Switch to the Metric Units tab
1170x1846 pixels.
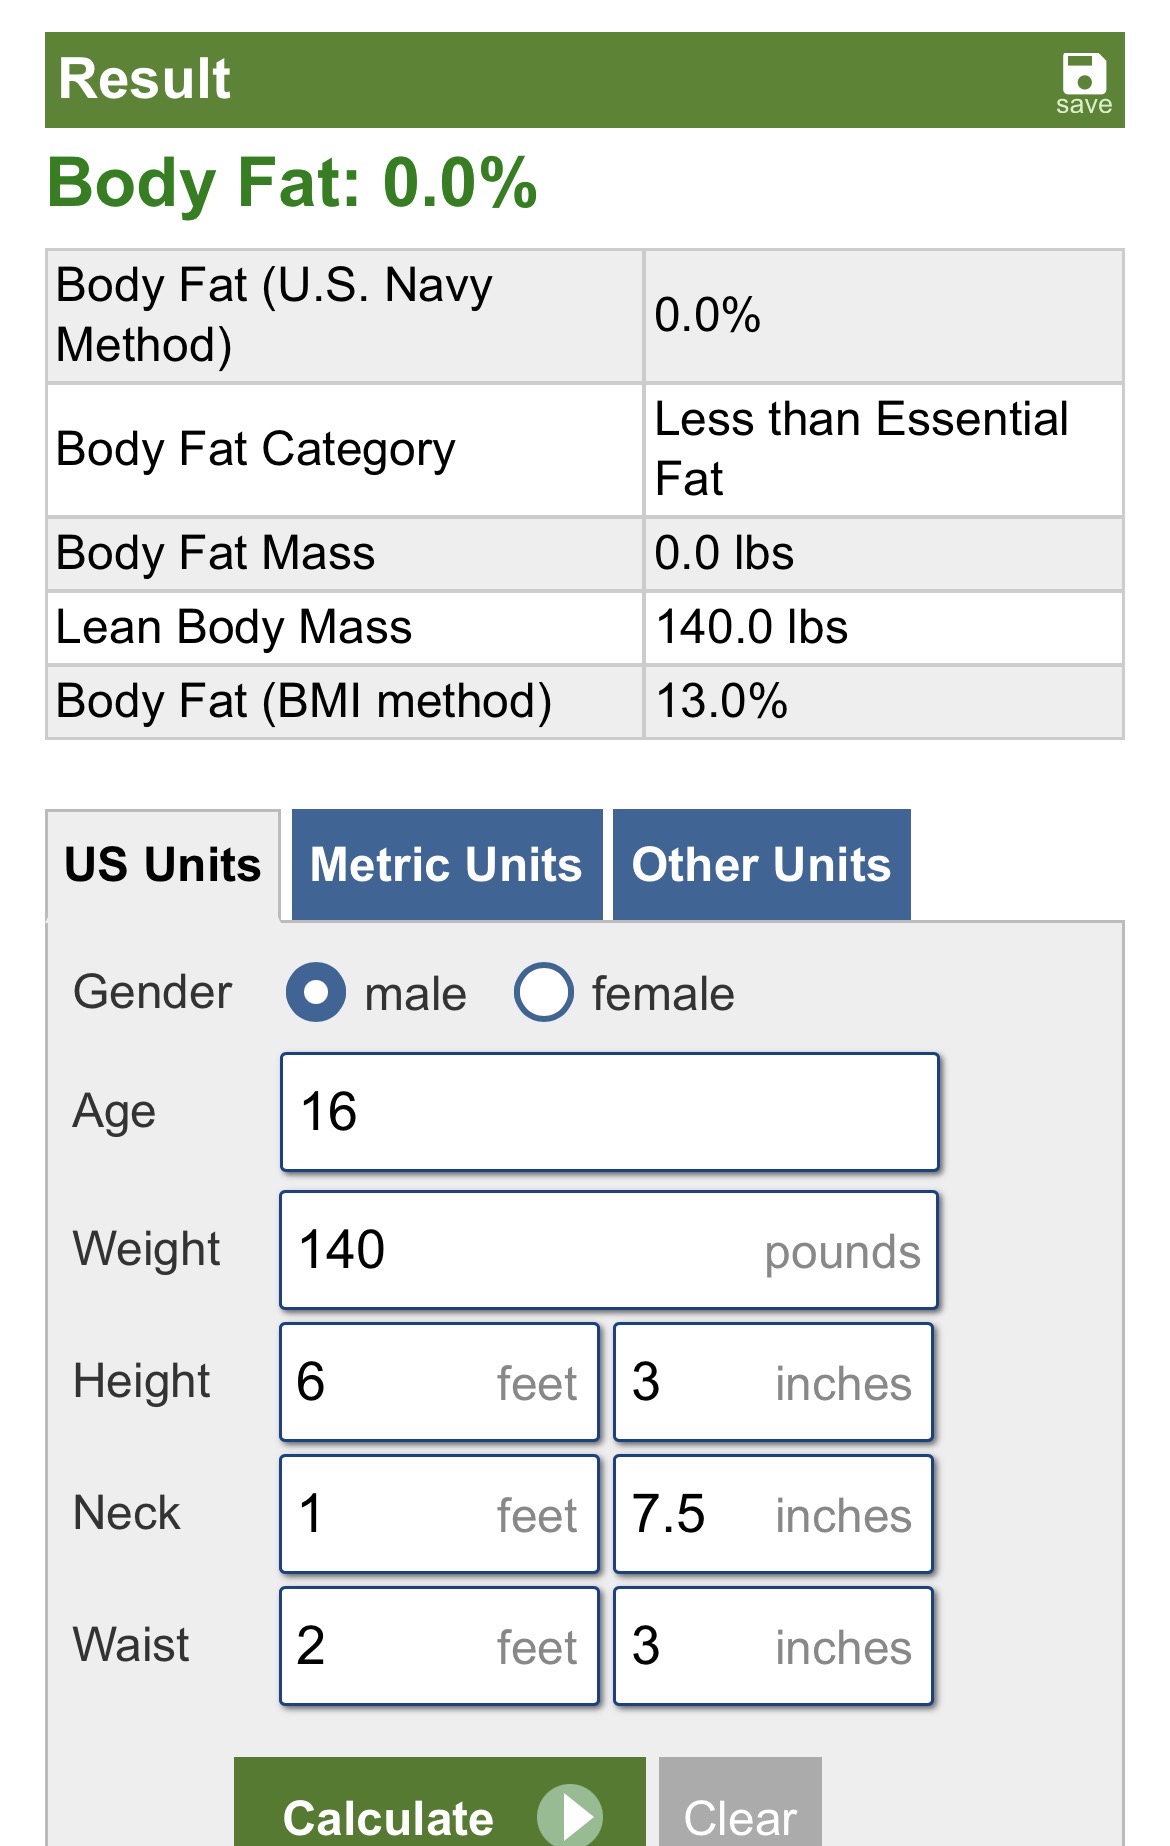point(447,865)
